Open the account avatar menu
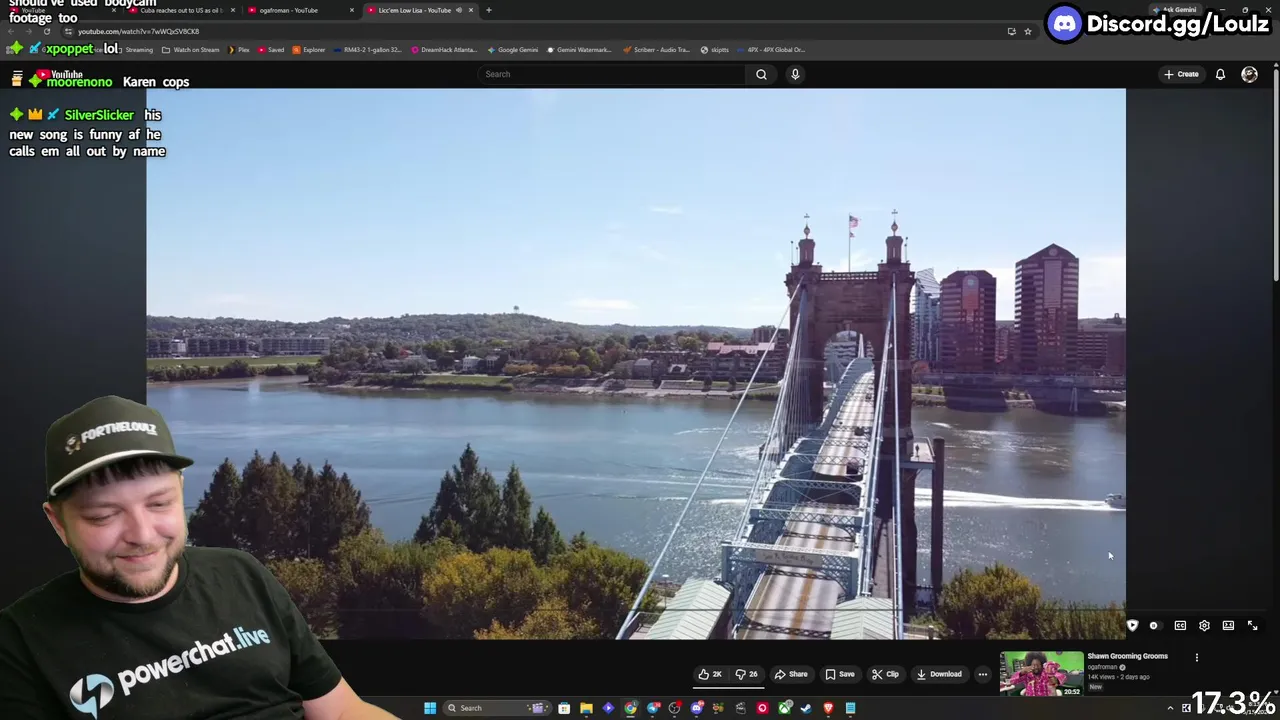Image resolution: width=1280 pixels, height=720 pixels. [1249, 74]
